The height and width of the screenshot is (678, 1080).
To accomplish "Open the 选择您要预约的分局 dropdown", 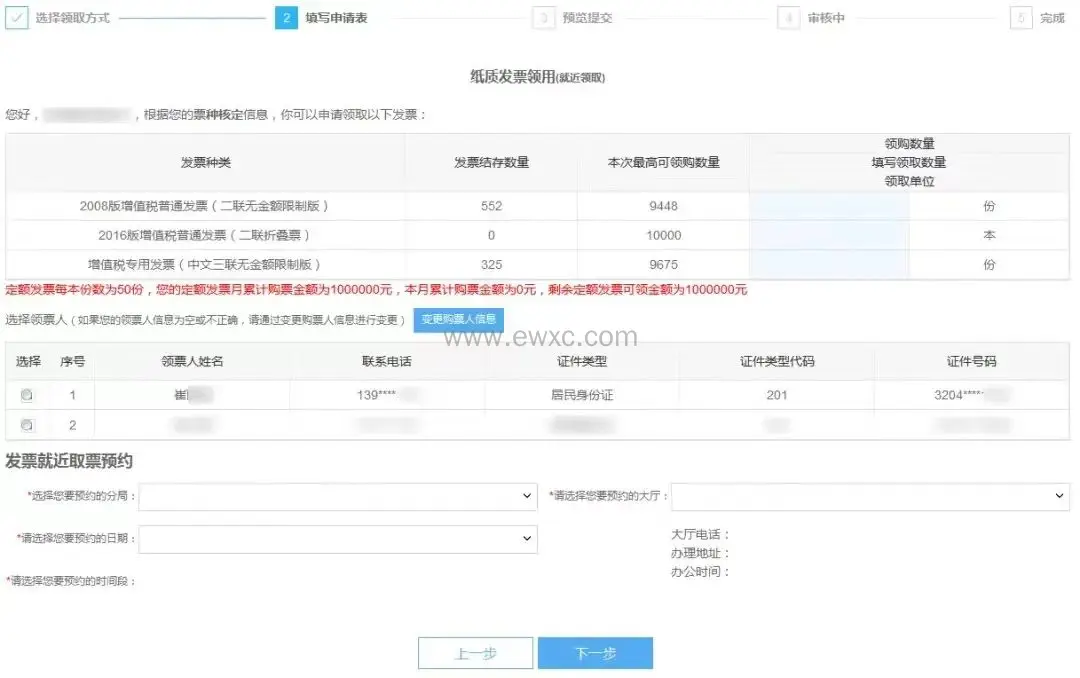I will pyautogui.click(x=340, y=495).
